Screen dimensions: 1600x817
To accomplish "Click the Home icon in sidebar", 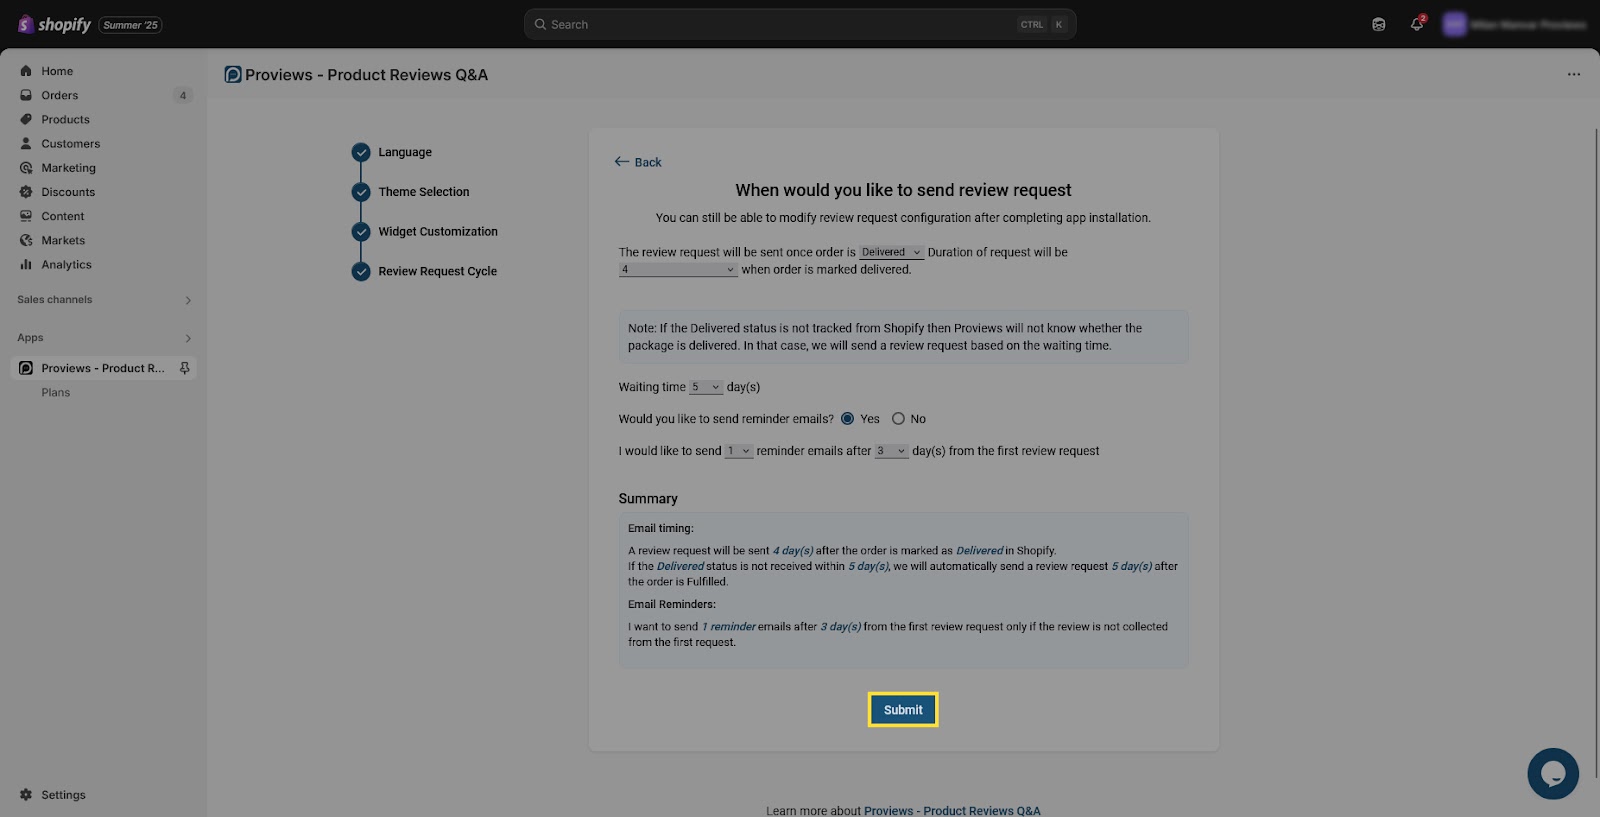I will (26, 71).
